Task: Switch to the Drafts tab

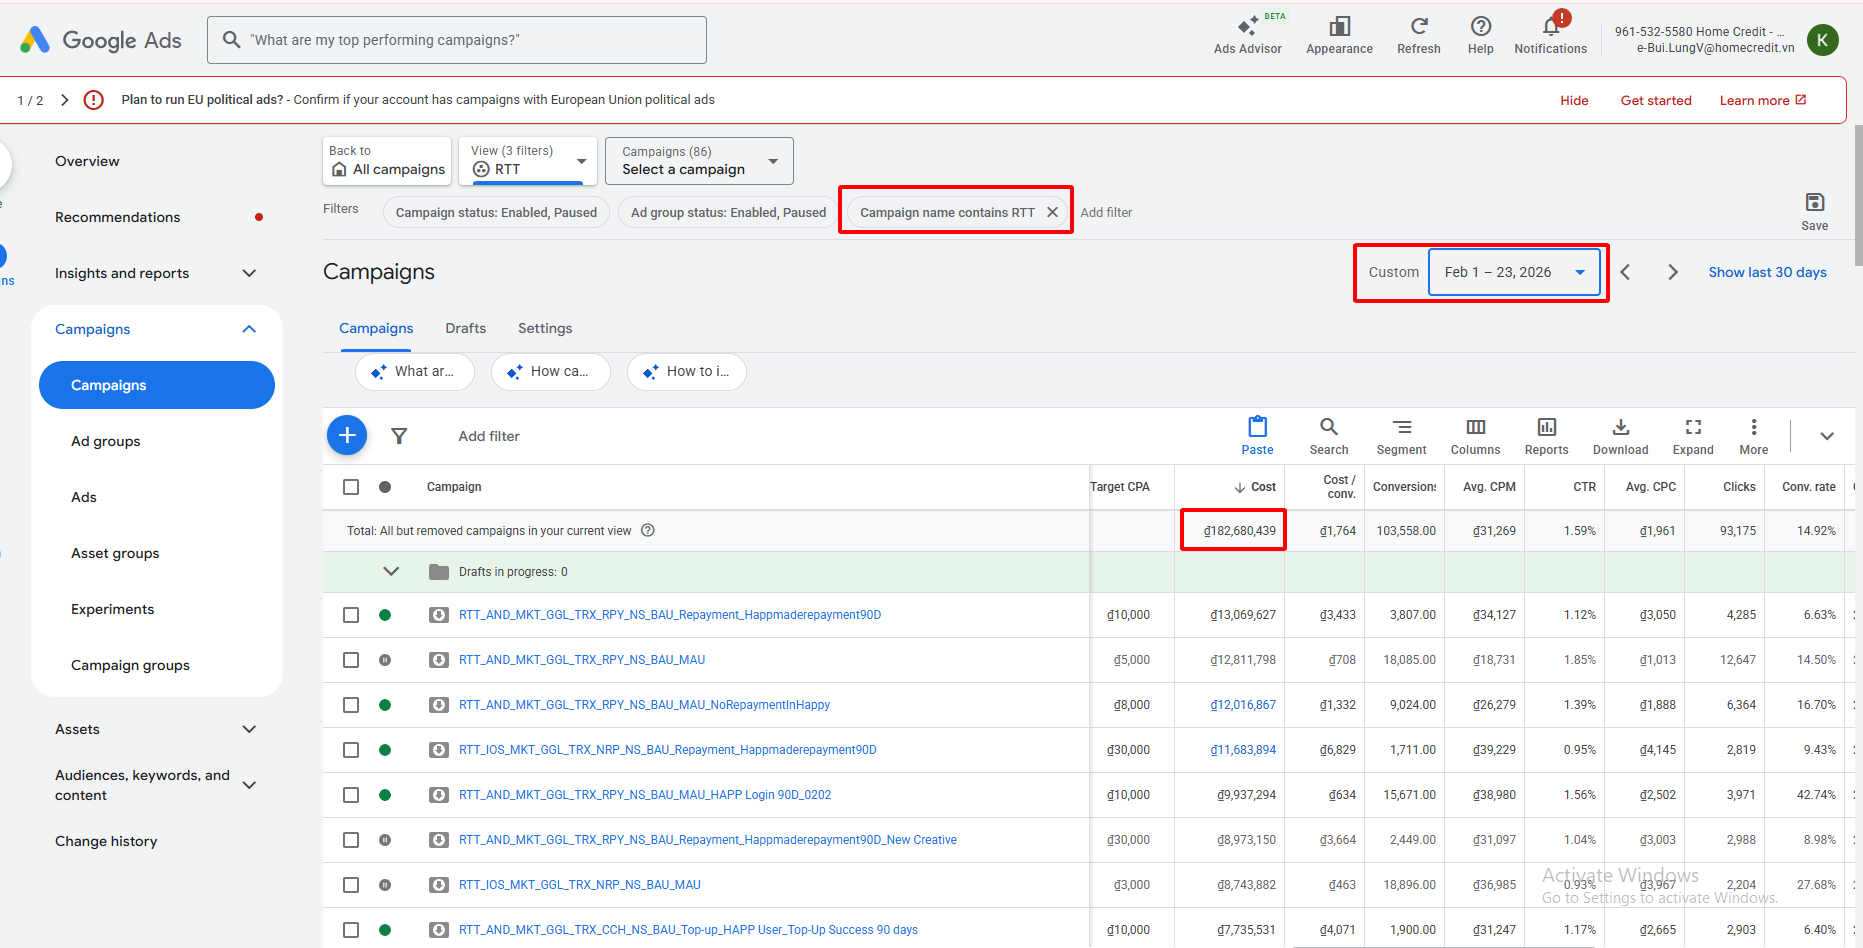Action: pos(465,328)
